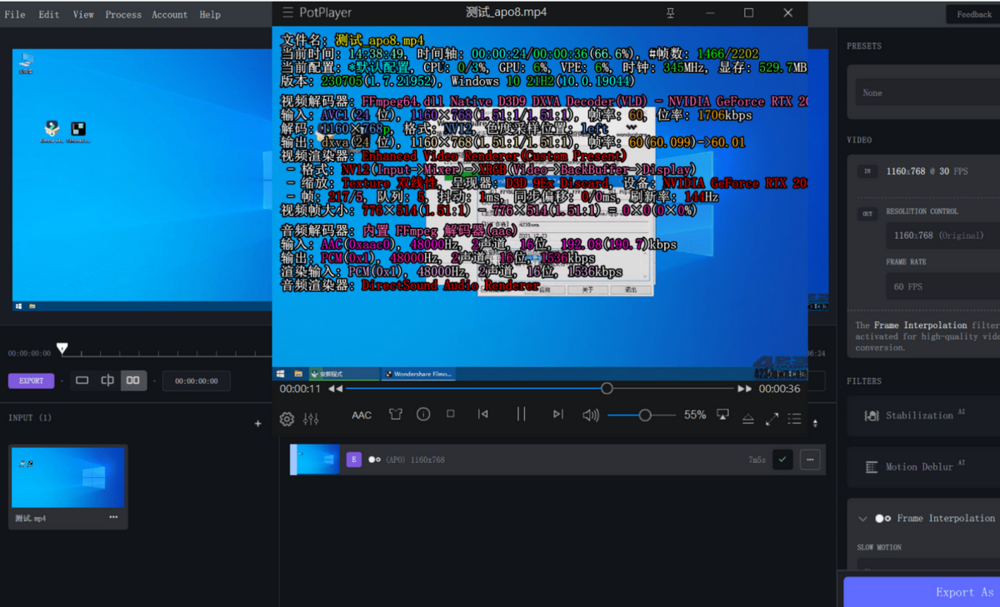Toggle PotPlayer fullscreen arrows icon
Image resolution: width=1000 pixels, height=607 pixels.
coord(772,419)
